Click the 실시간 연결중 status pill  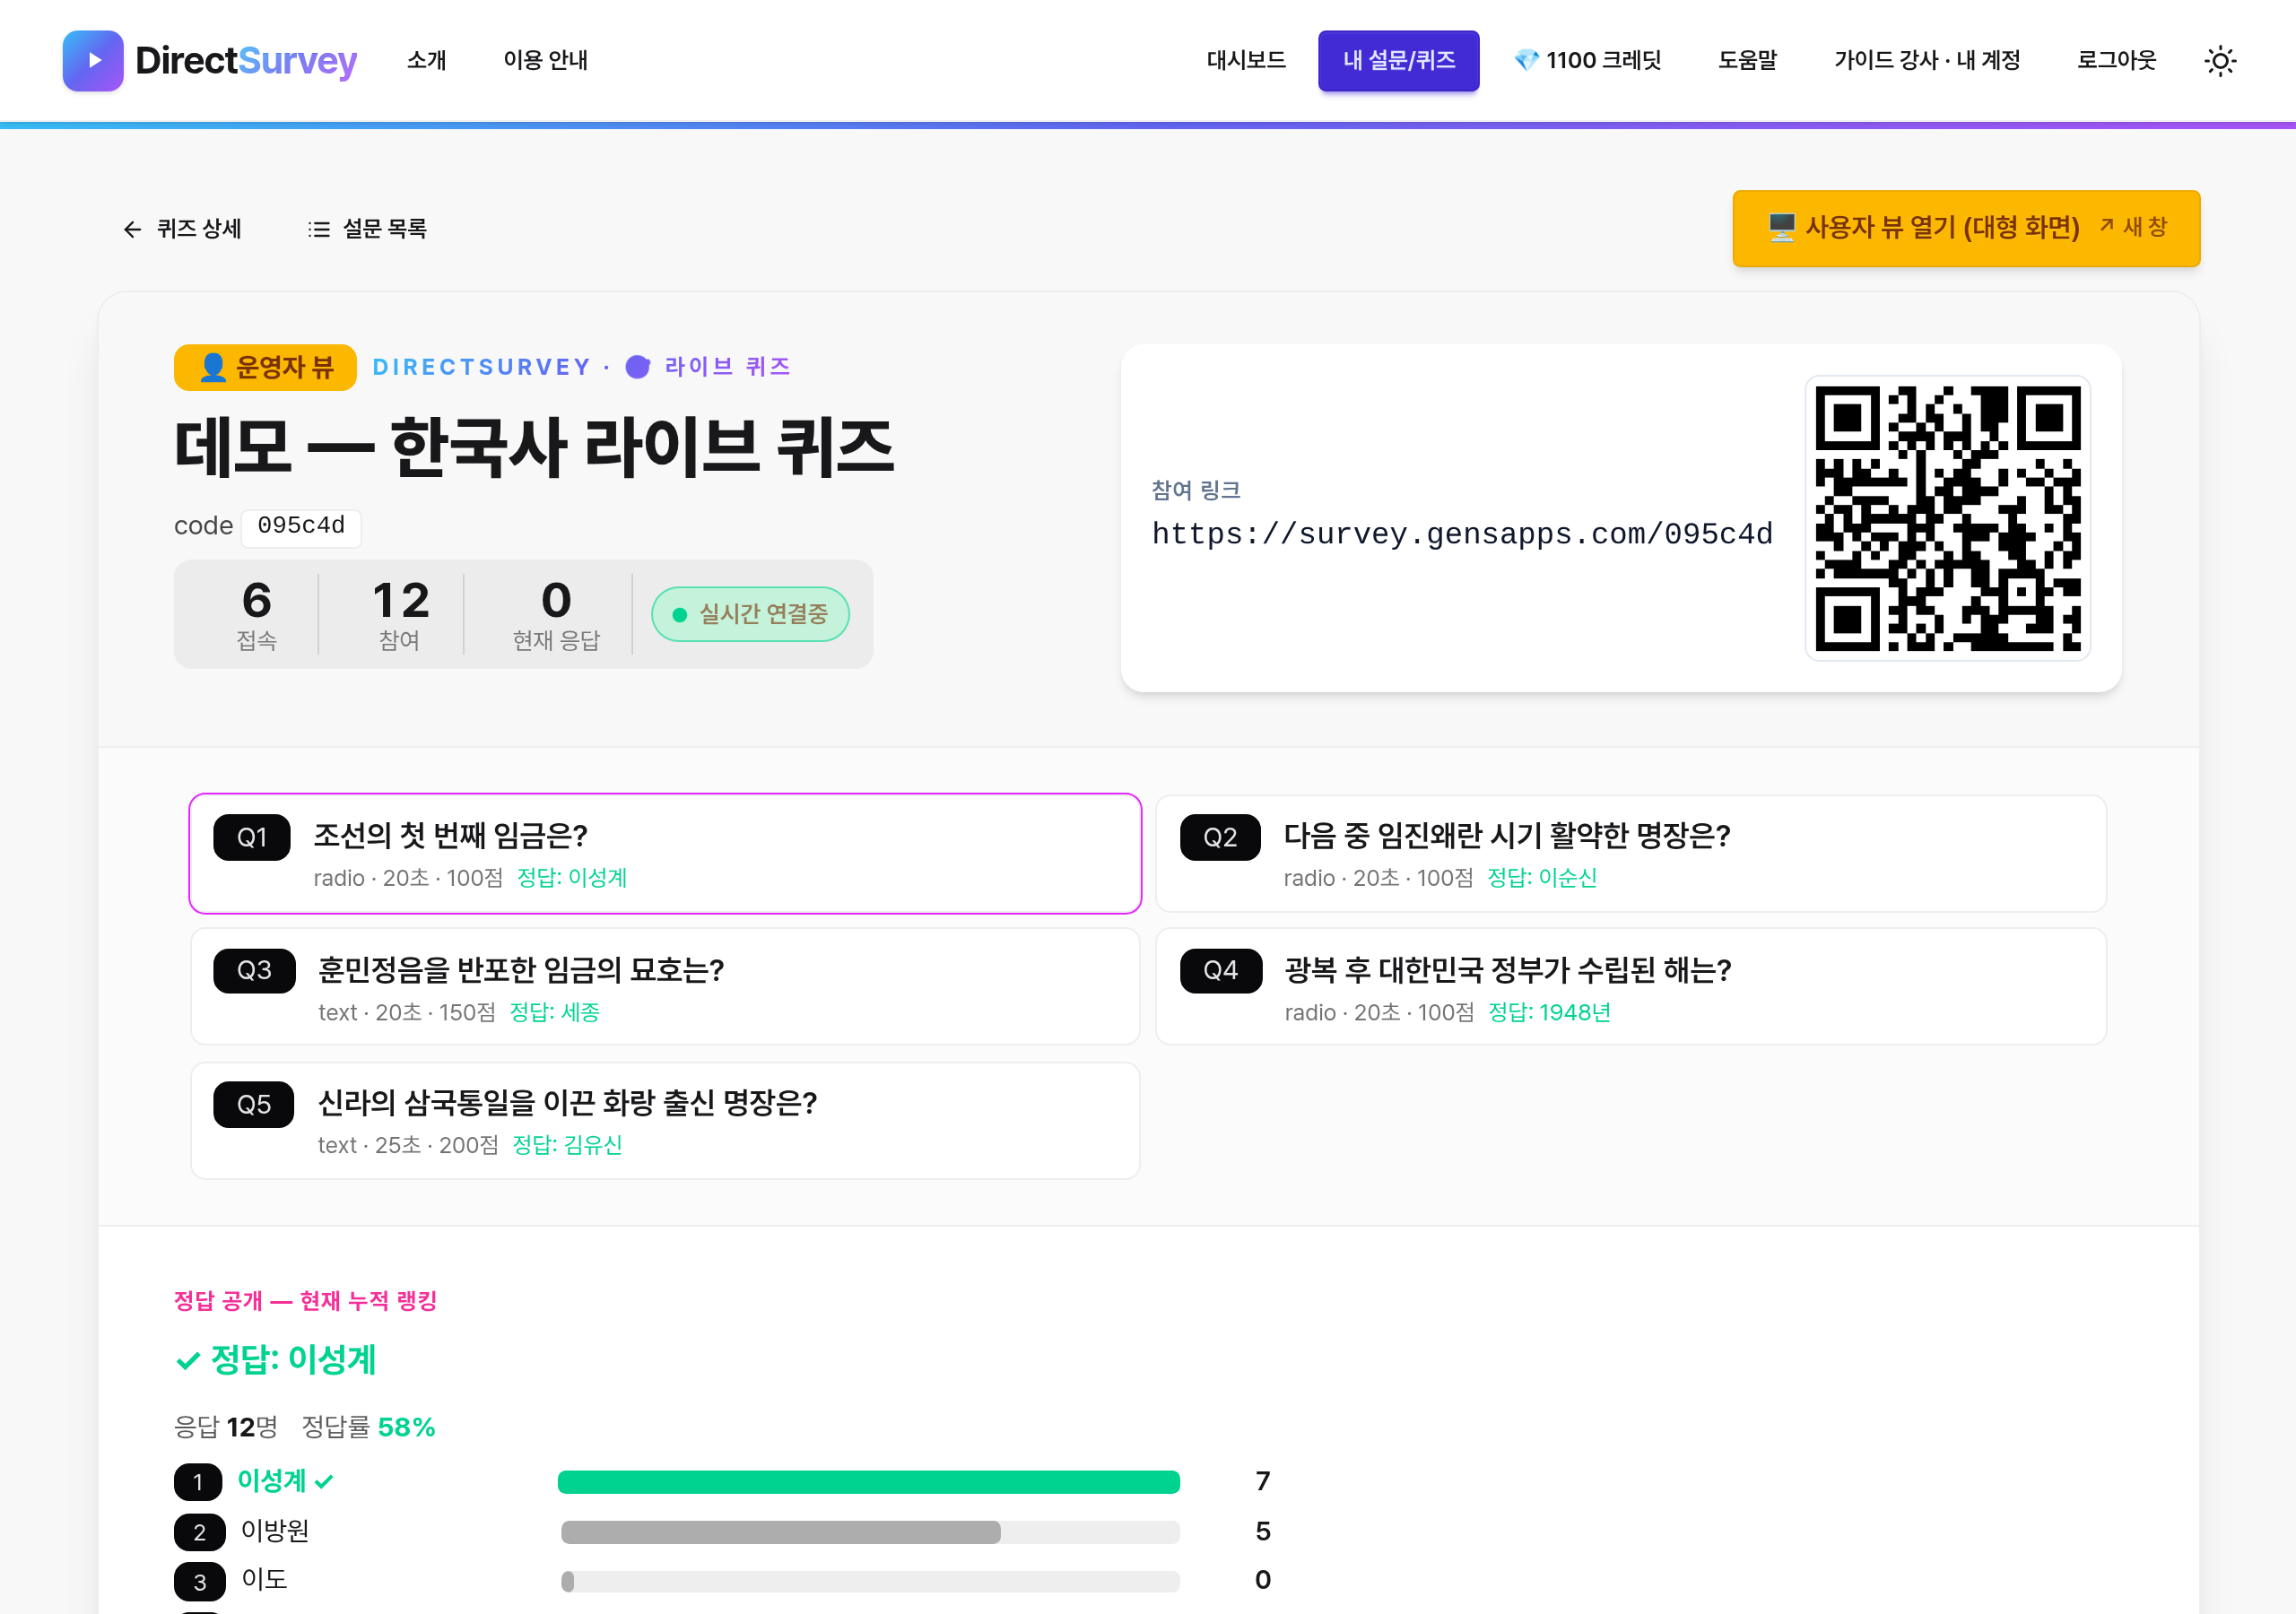[750, 614]
